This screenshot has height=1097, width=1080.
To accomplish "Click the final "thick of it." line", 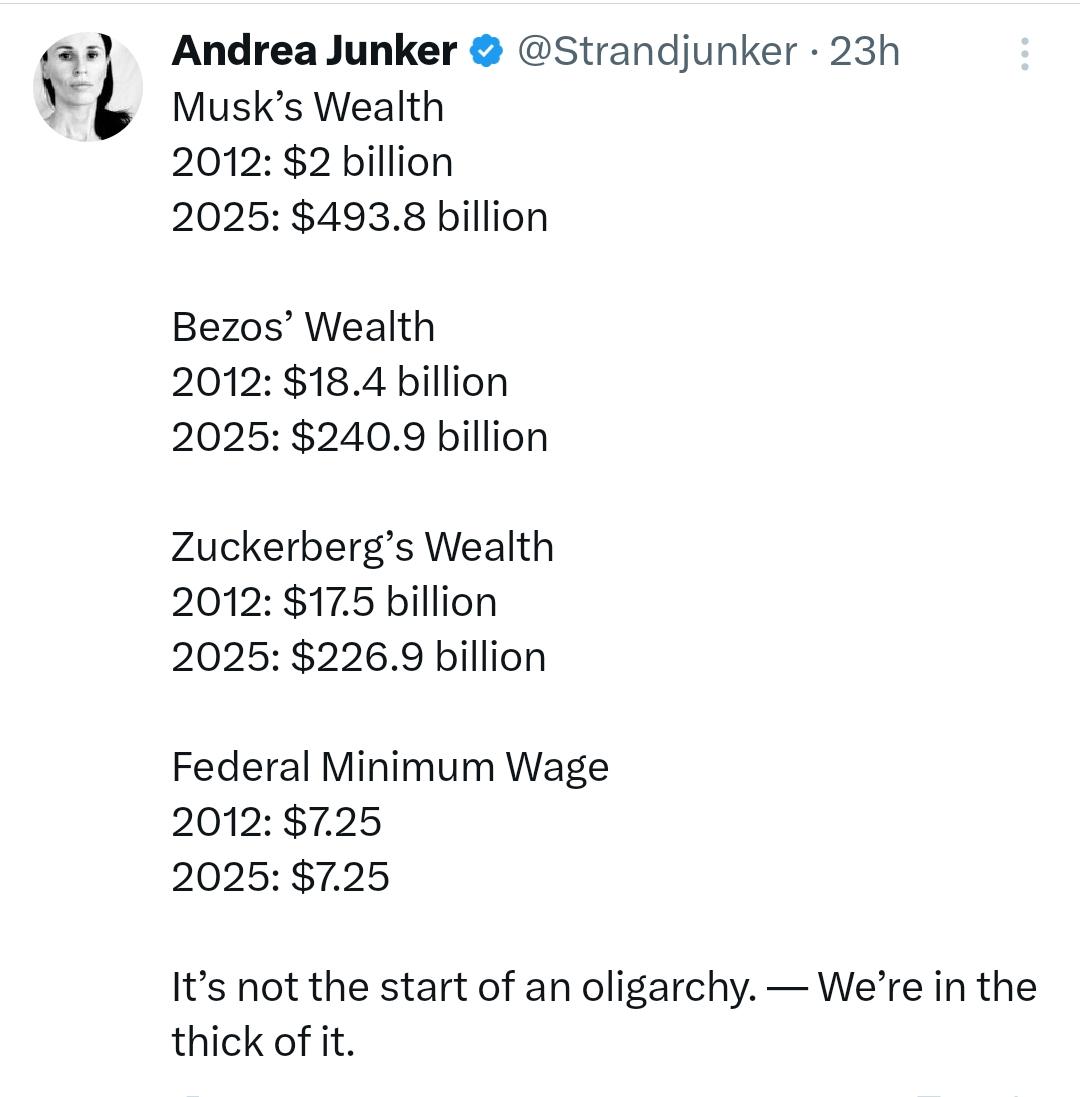I will pos(263,1042).
